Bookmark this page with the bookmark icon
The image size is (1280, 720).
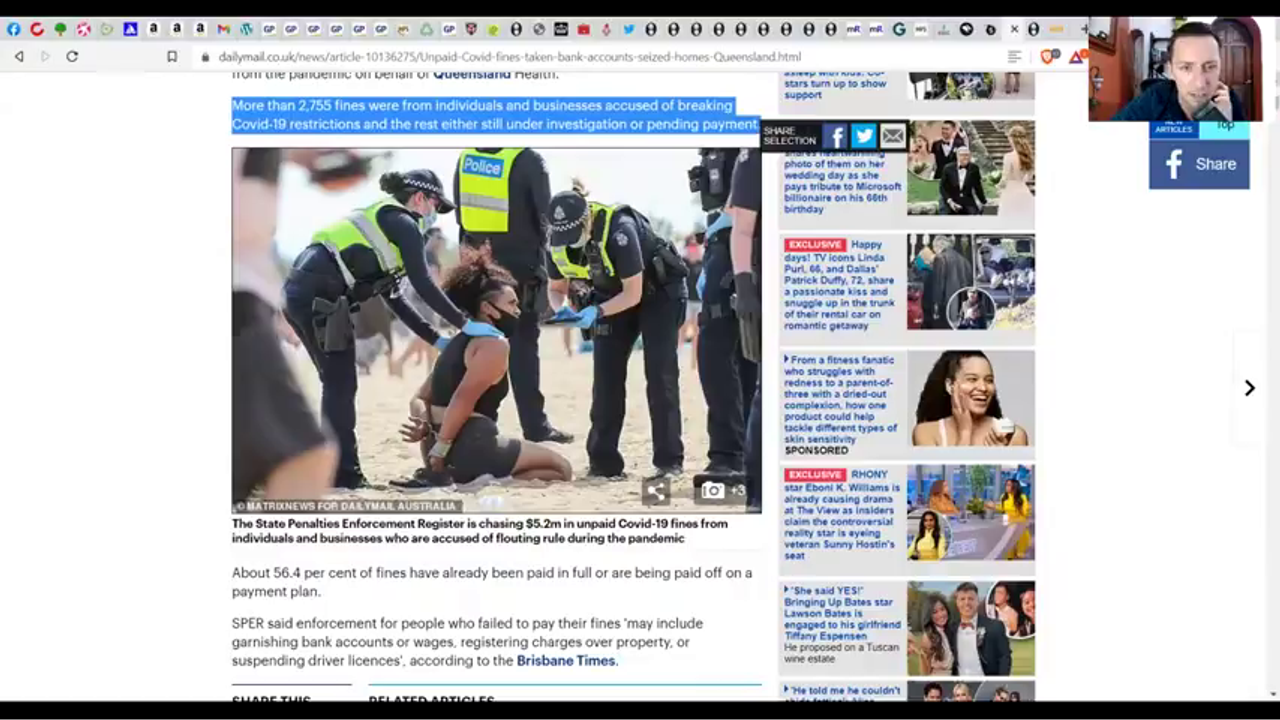(172, 57)
